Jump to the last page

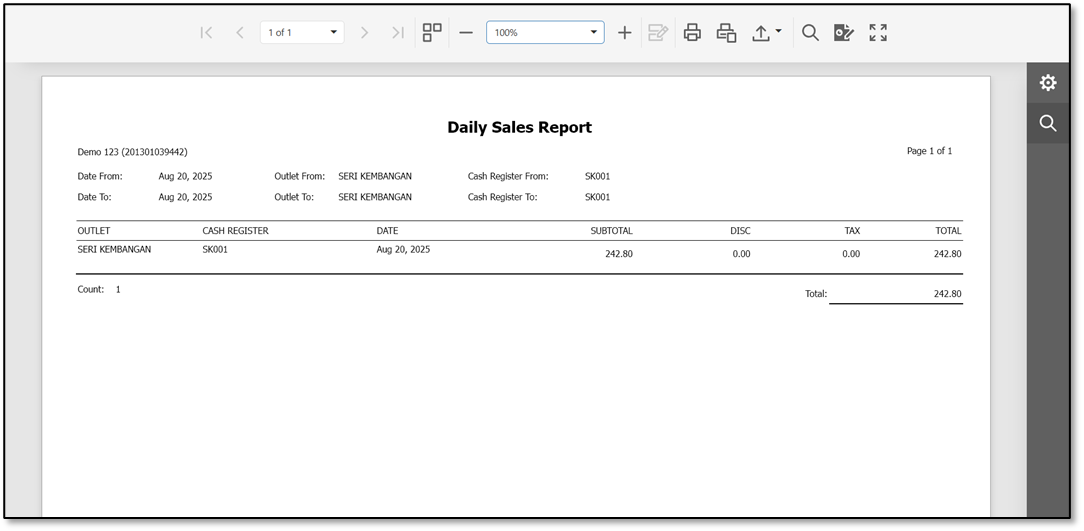point(398,32)
